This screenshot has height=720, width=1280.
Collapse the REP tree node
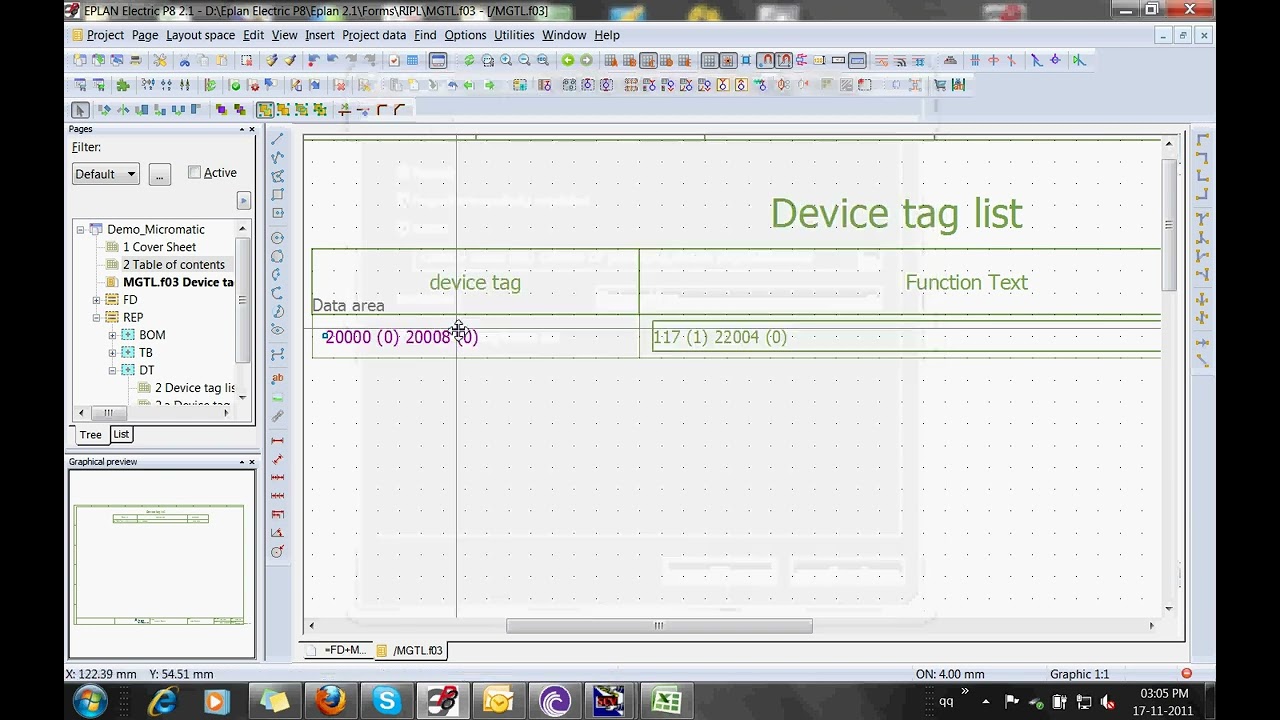pyautogui.click(x=96, y=317)
